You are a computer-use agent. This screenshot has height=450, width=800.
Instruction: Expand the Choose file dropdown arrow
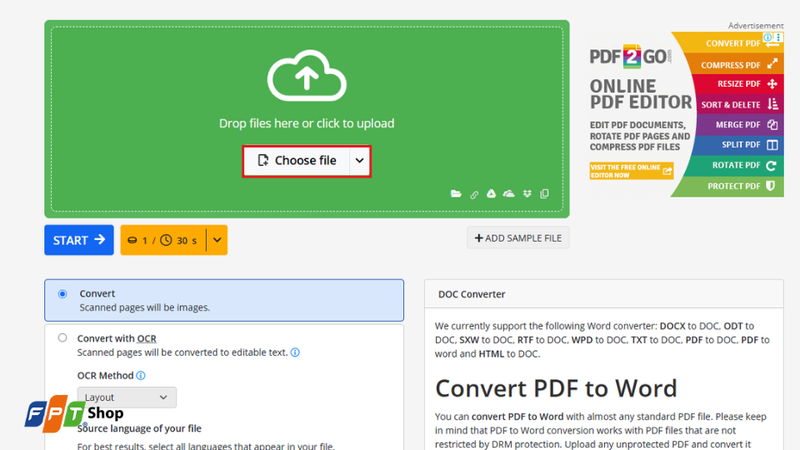(x=360, y=161)
